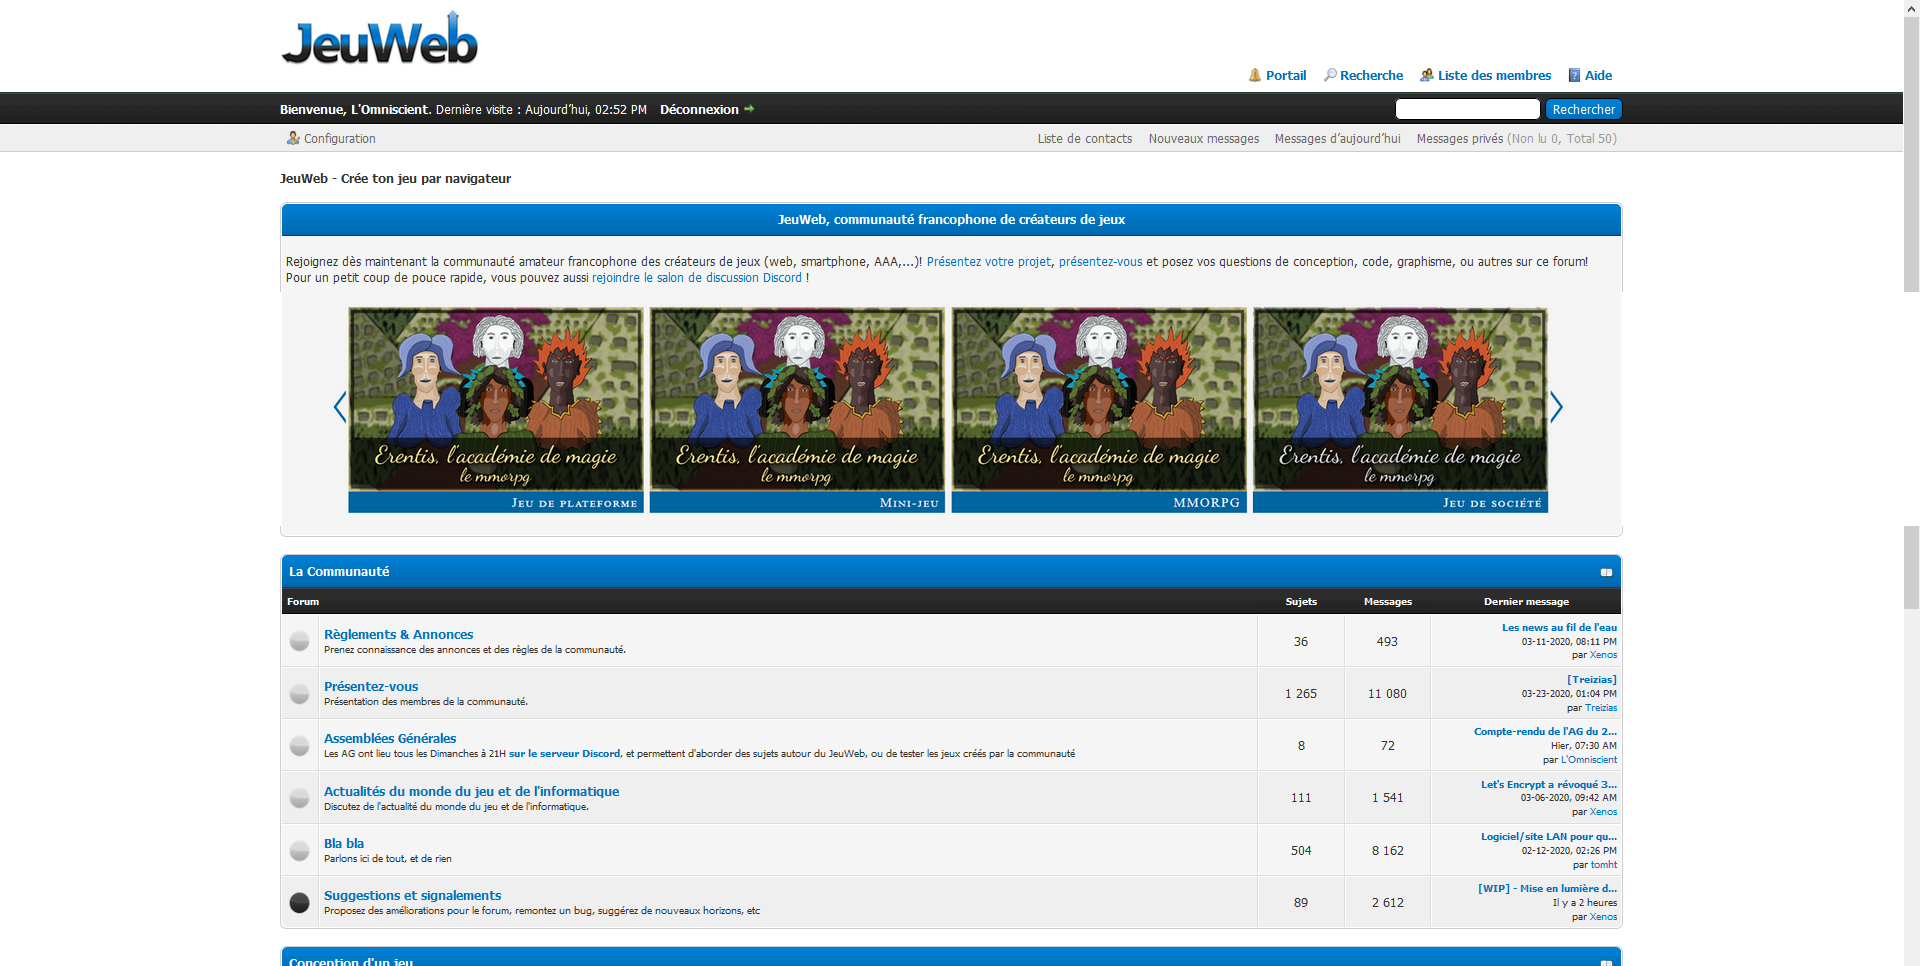Open last post Let's Encrypt a révoqué 3...
This screenshot has height=966, width=1920.
click(1548, 785)
